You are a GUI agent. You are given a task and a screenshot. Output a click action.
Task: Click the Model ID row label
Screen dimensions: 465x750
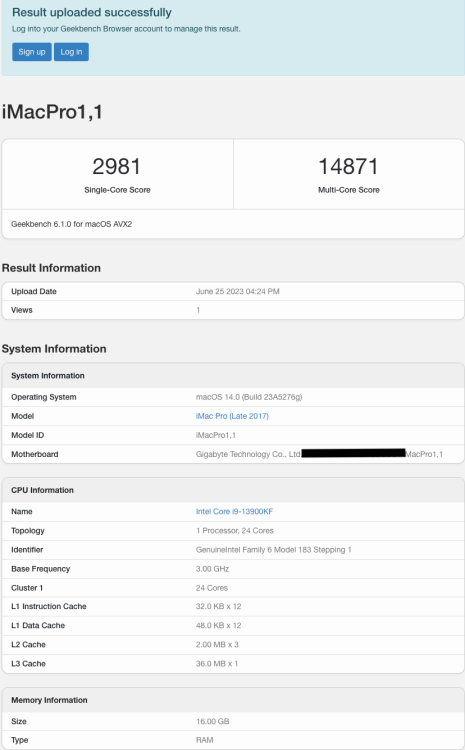point(27,435)
